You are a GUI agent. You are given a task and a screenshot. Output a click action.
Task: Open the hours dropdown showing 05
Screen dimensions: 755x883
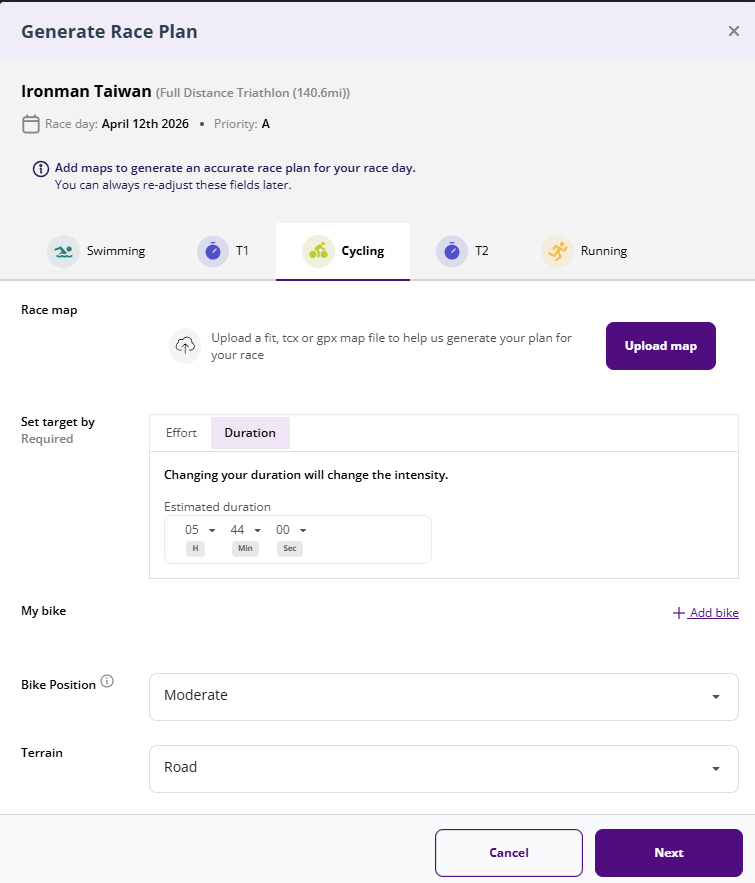point(200,530)
